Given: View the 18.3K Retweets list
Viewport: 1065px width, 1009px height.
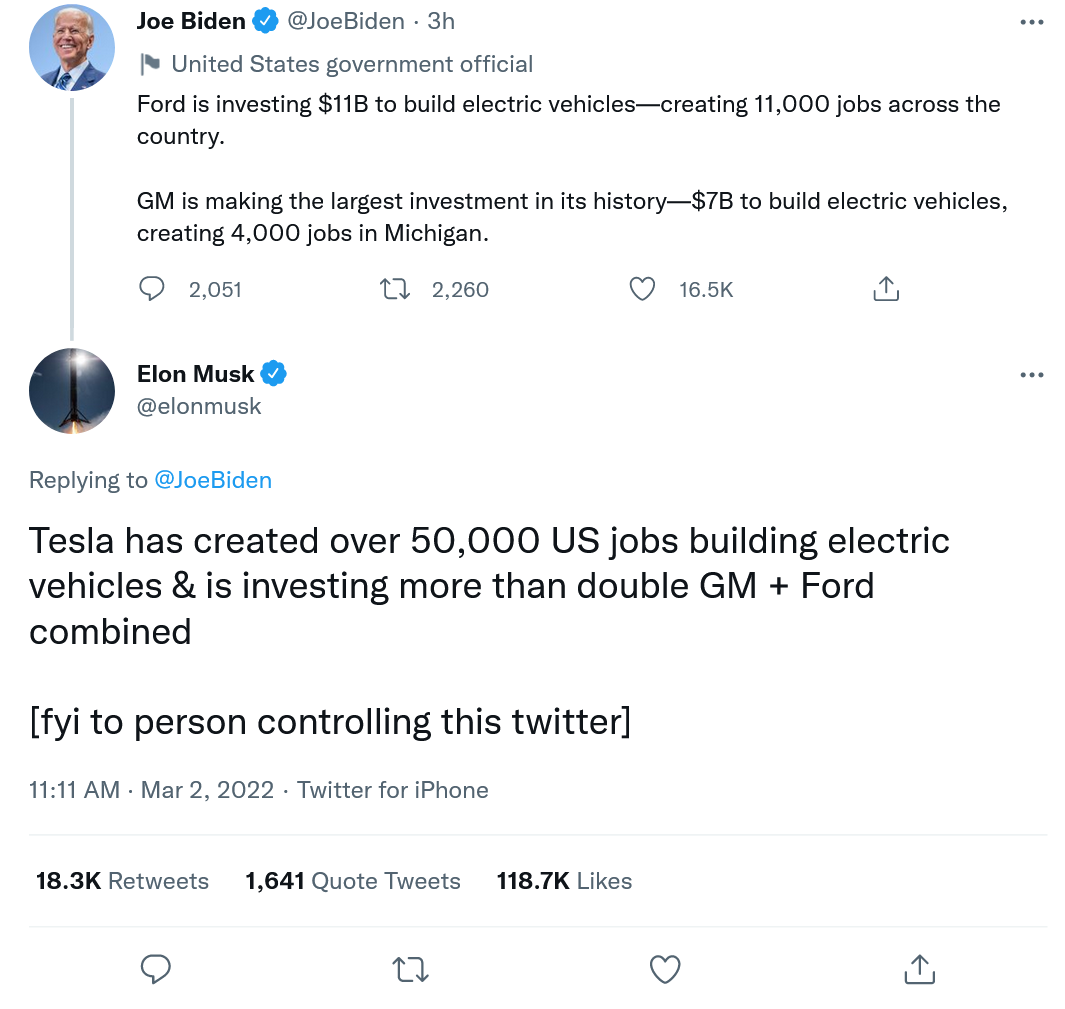Looking at the screenshot, I should click(x=122, y=881).
